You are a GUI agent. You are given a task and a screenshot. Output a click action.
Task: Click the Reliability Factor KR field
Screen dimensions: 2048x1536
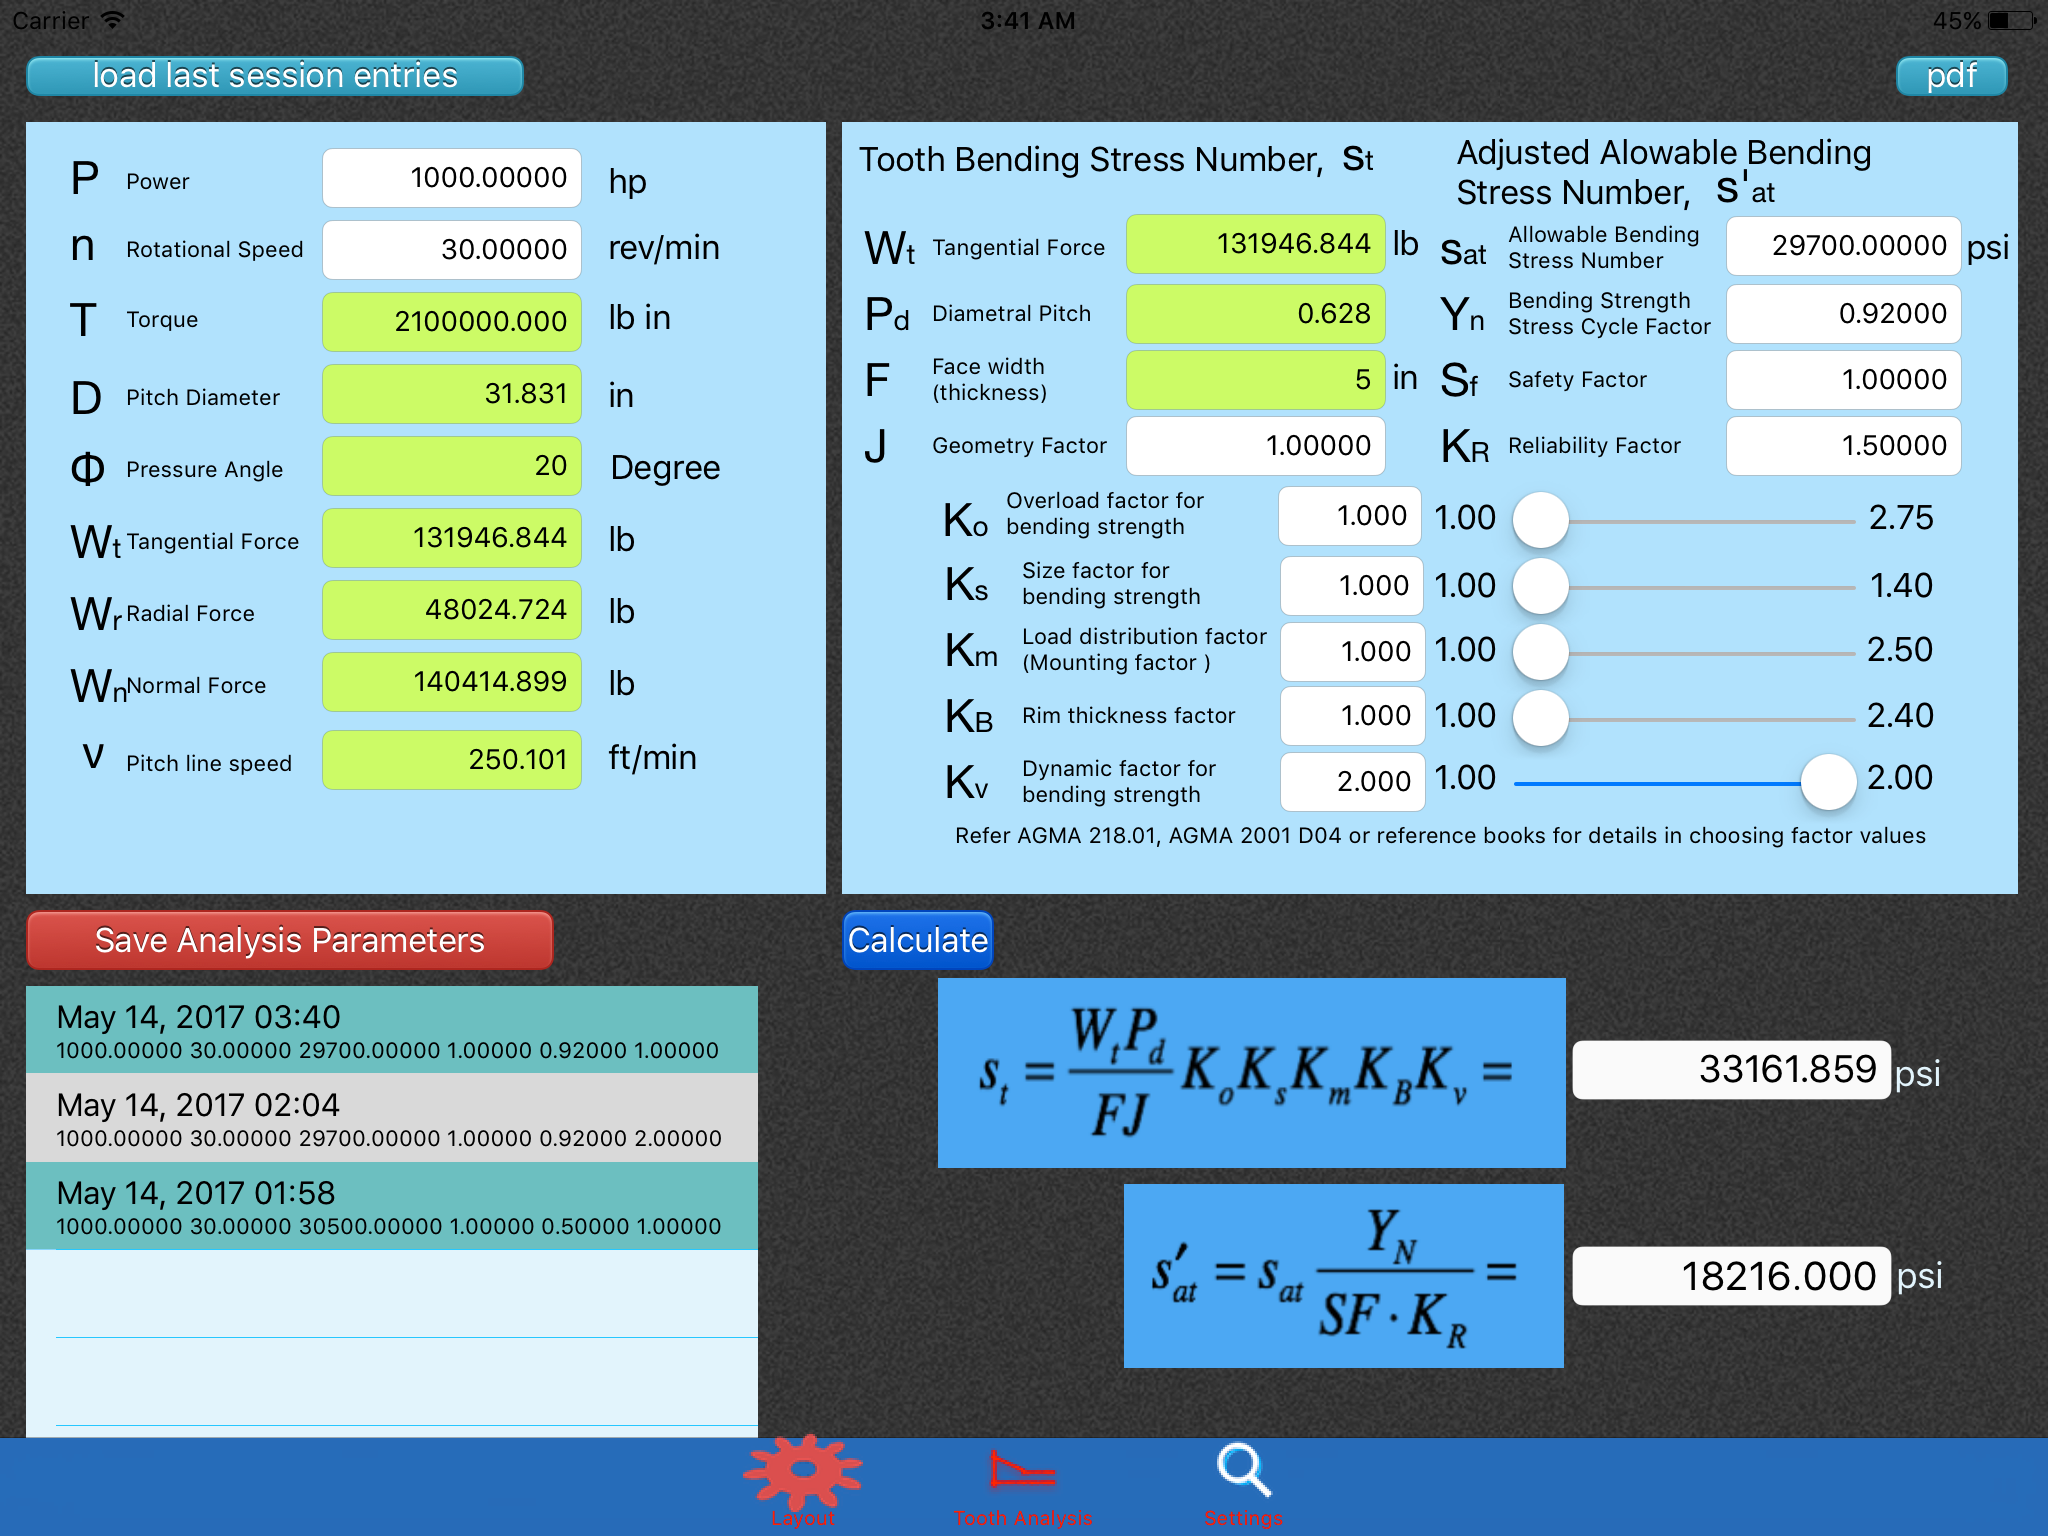point(1843,446)
